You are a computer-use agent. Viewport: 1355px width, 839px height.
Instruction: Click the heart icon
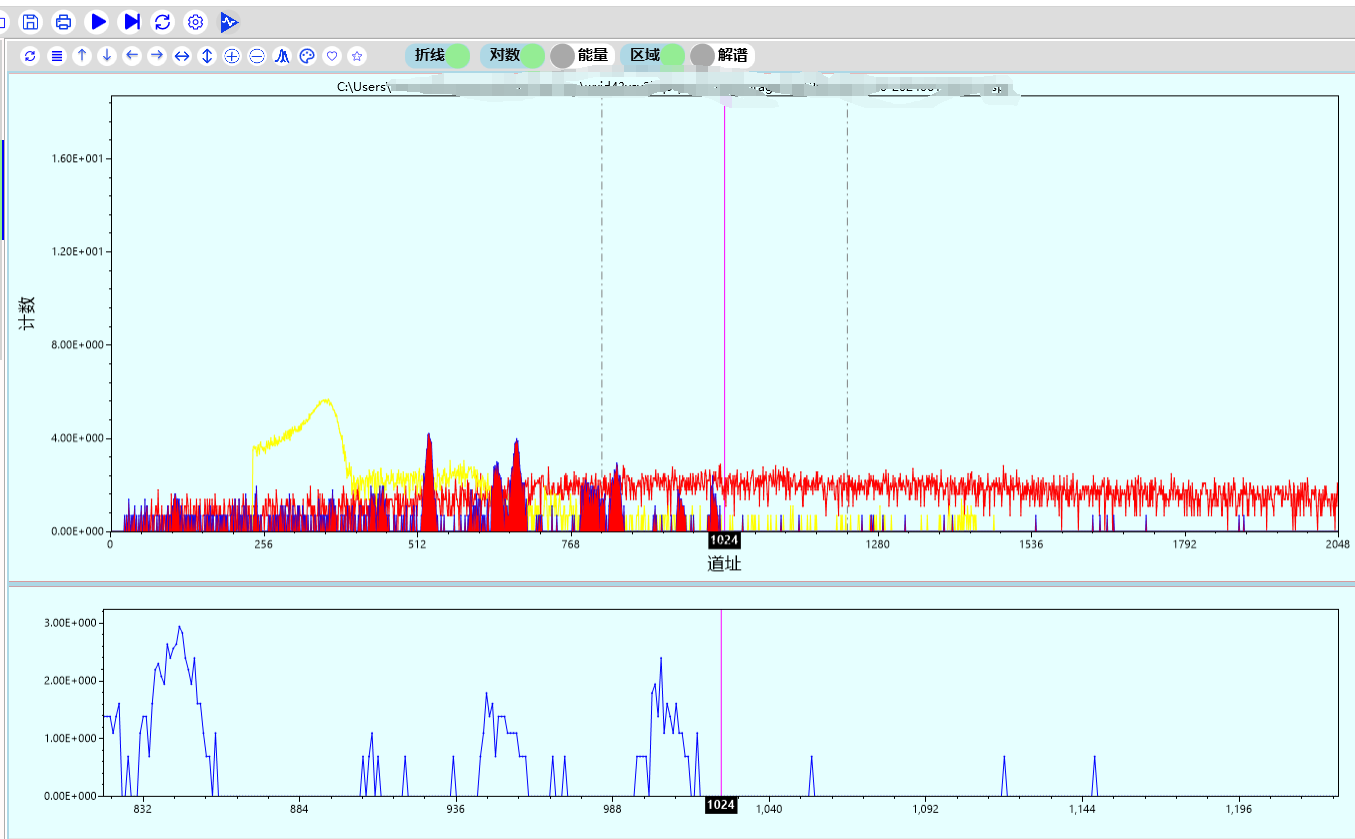pos(332,56)
